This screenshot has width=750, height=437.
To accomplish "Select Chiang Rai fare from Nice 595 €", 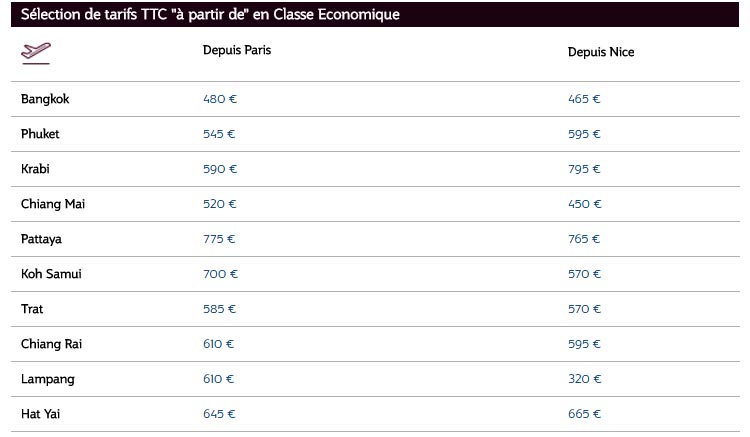I will pos(584,344).
